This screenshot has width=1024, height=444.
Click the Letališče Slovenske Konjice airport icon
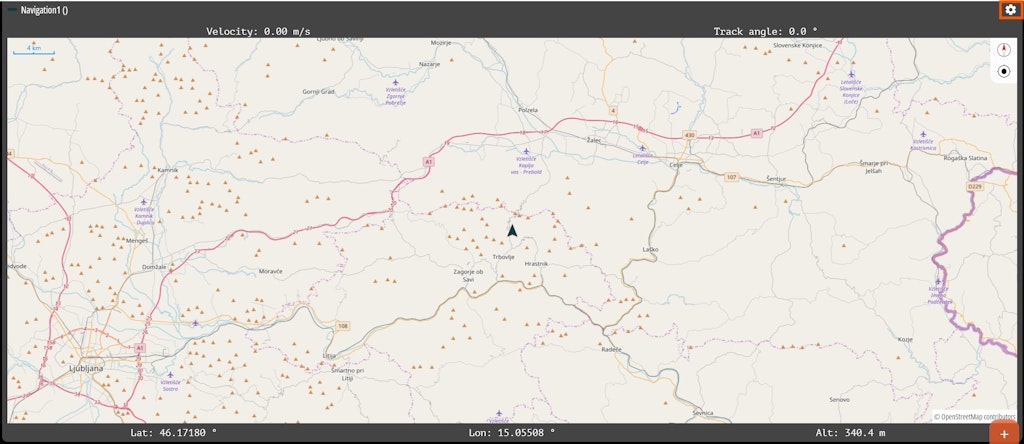pos(851,74)
